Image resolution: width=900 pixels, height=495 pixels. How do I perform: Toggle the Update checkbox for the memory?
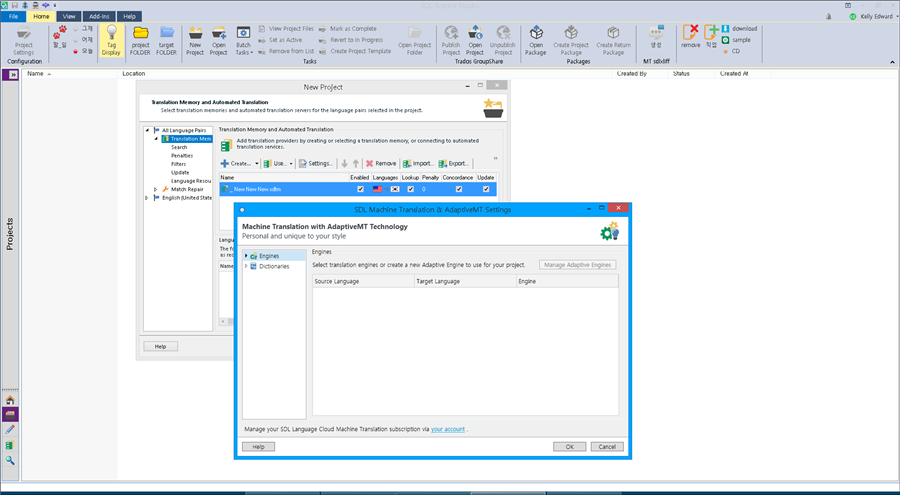click(x=486, y=189)
